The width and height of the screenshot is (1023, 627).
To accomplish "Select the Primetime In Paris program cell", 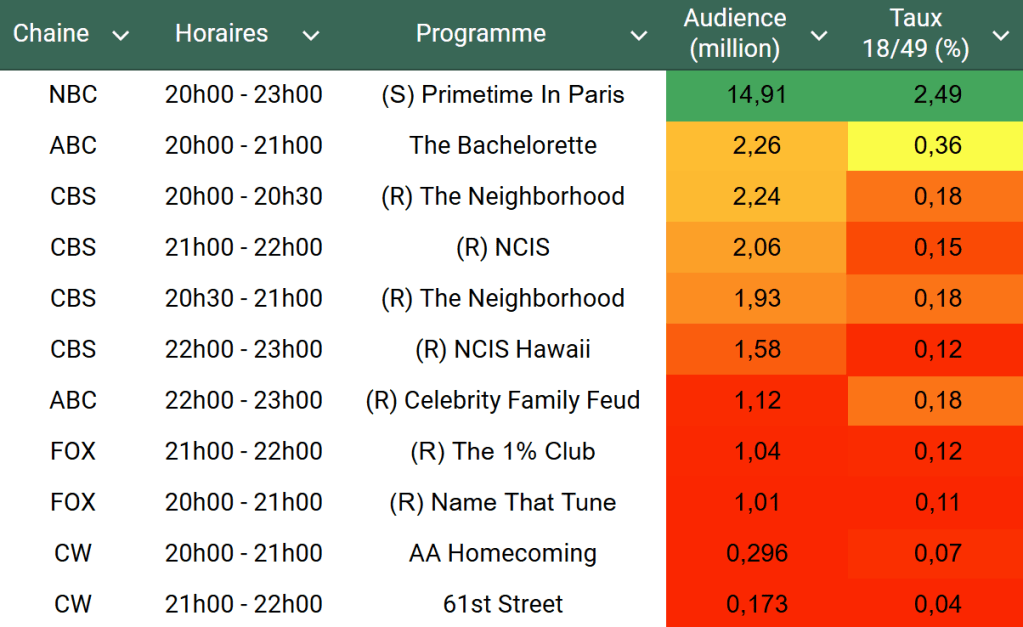I will coord(503,95).
